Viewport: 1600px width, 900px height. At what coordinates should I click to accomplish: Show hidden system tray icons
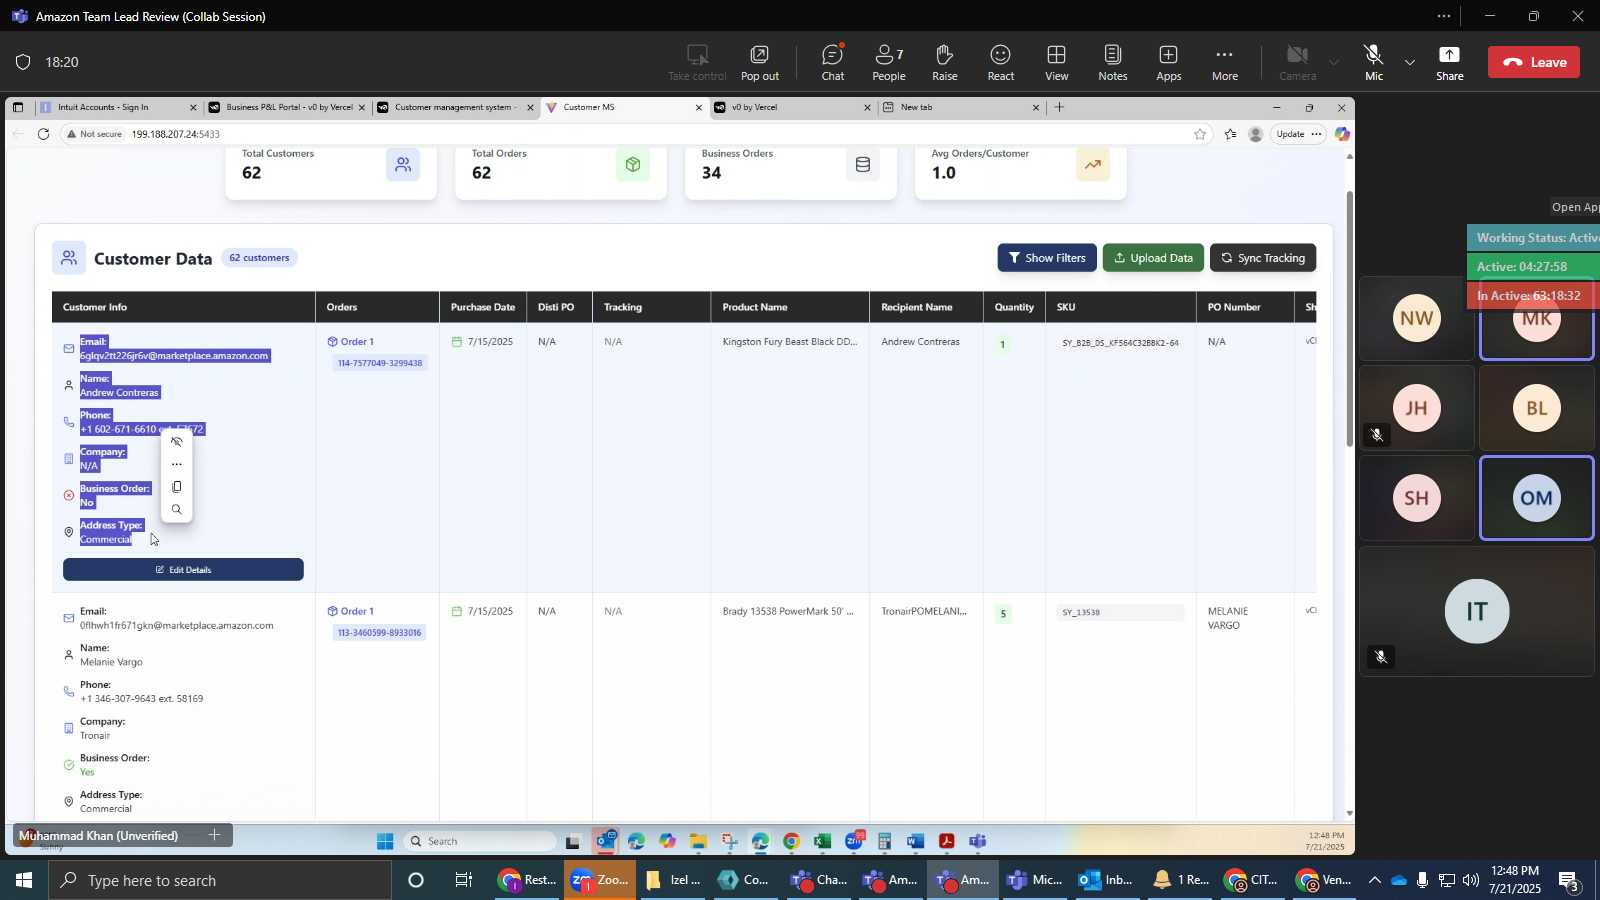tap(1375, 880)
